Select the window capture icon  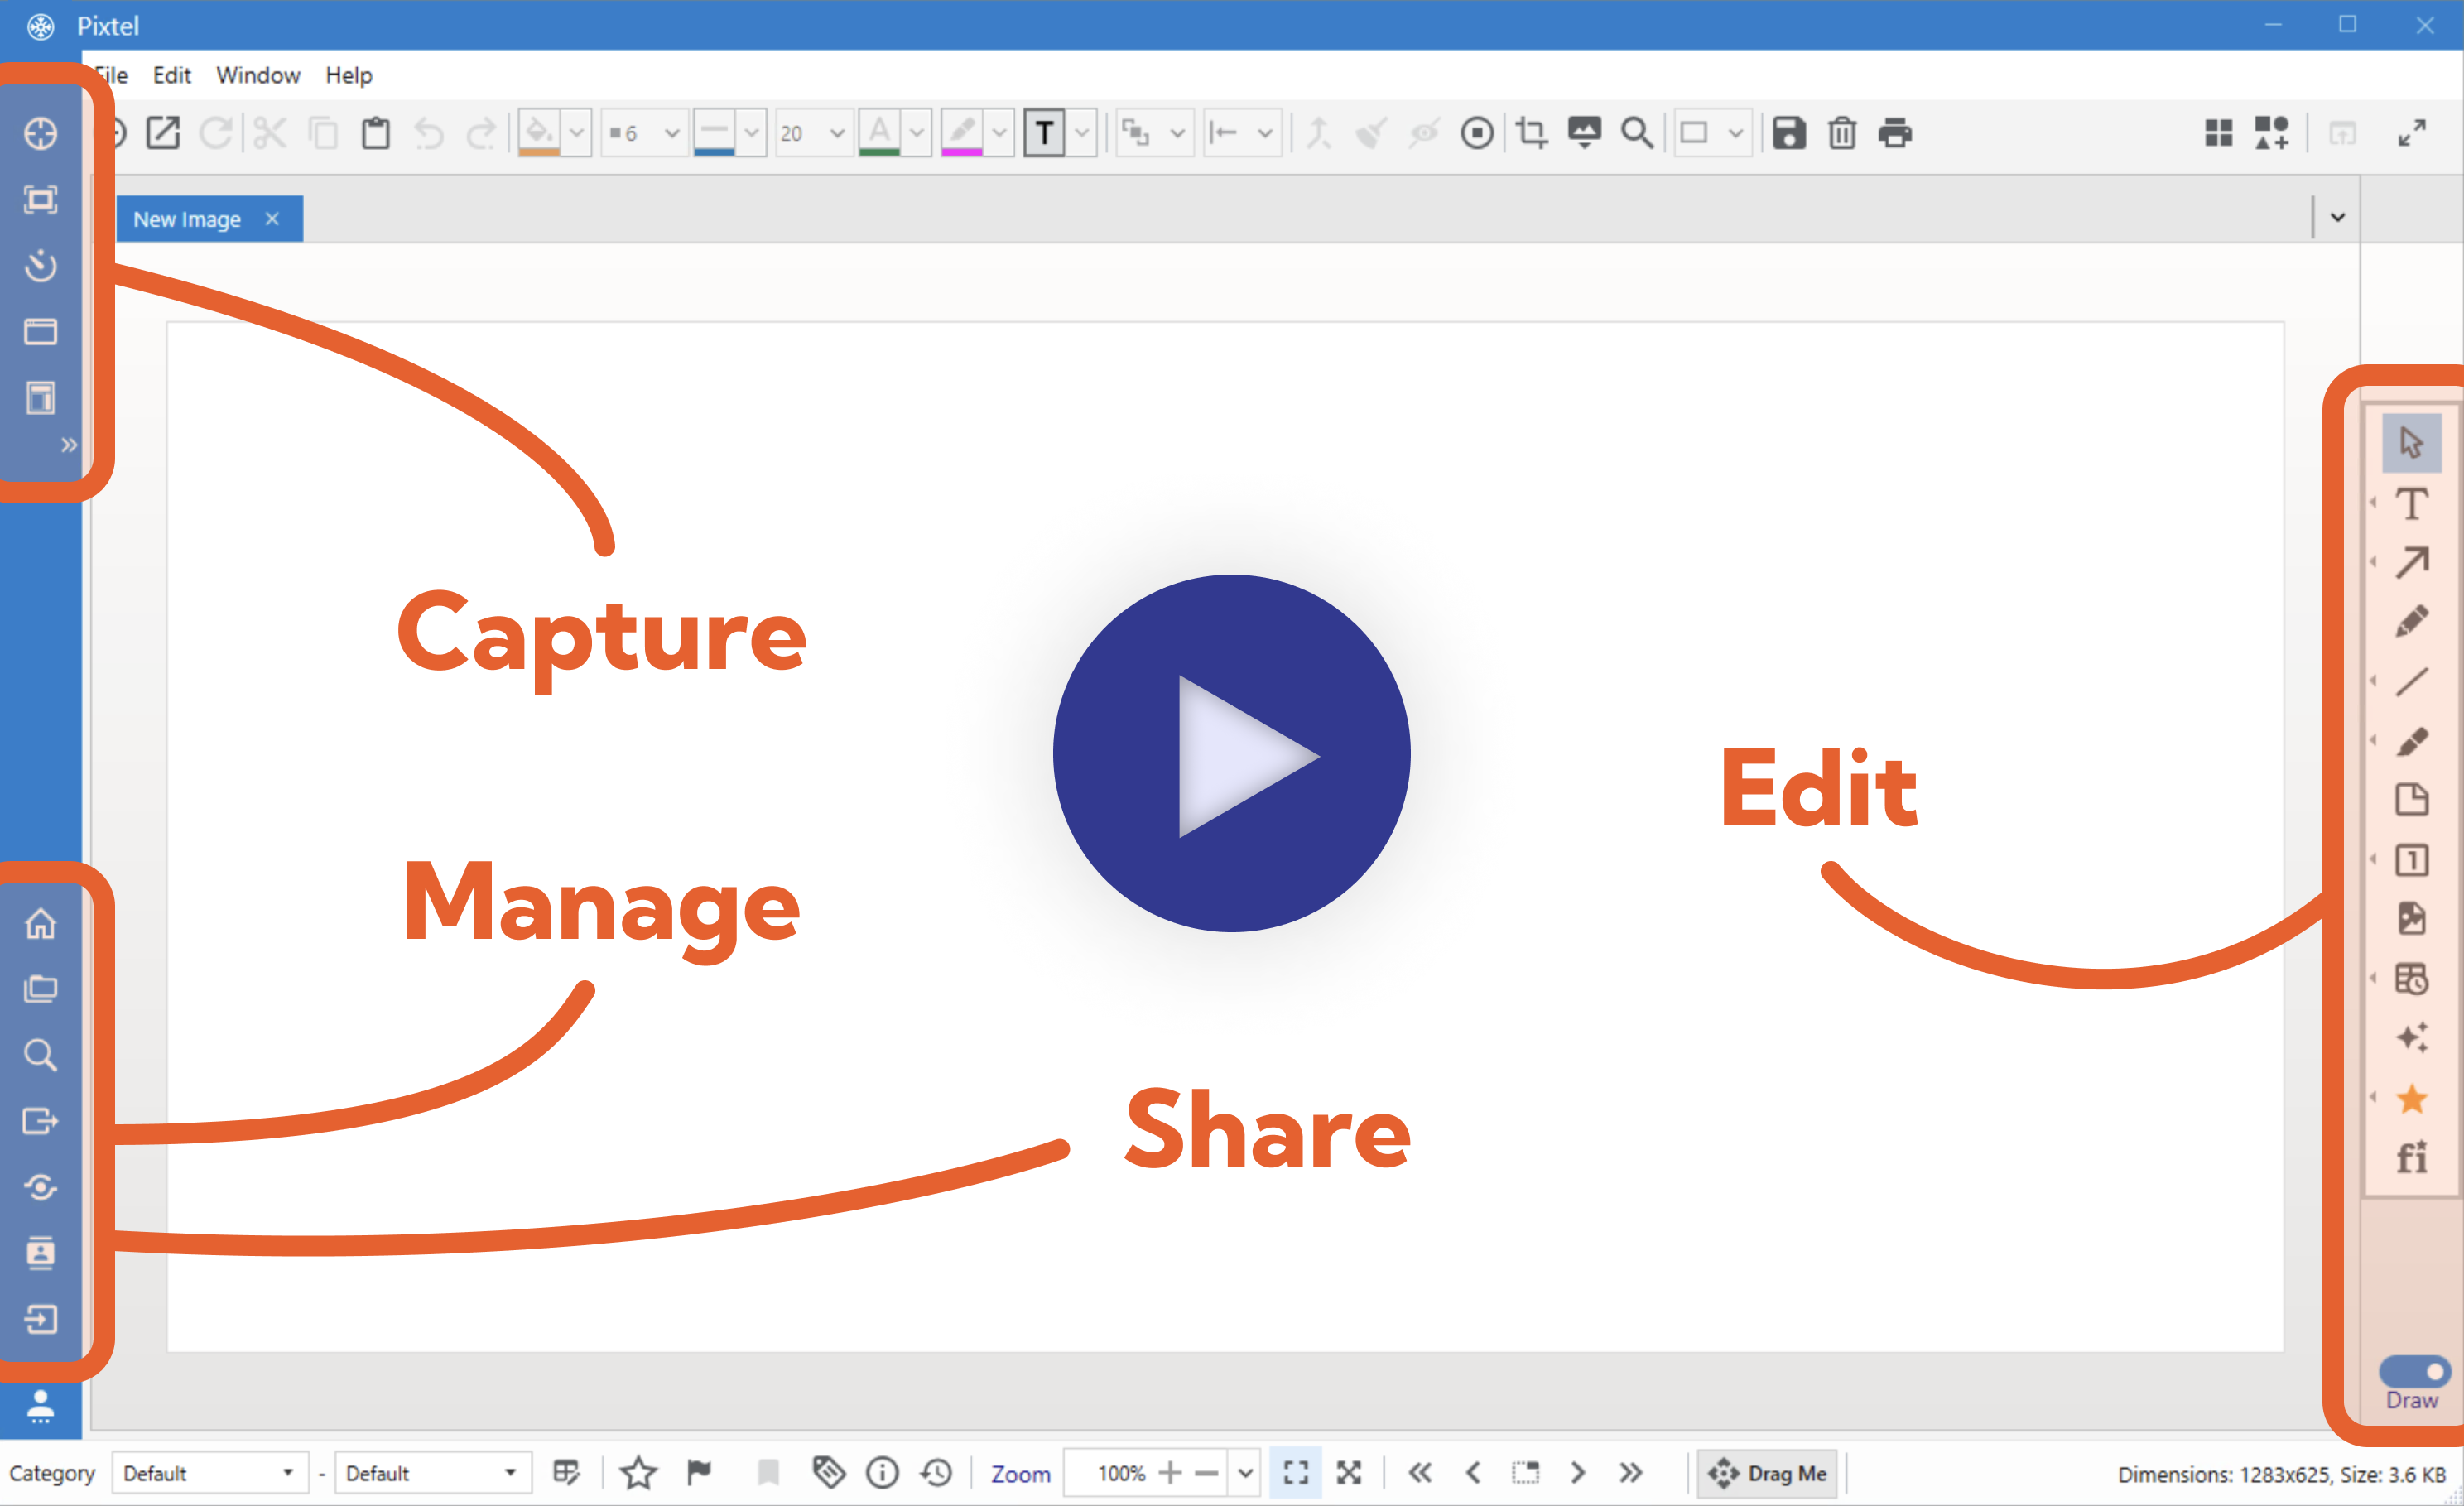40,332
